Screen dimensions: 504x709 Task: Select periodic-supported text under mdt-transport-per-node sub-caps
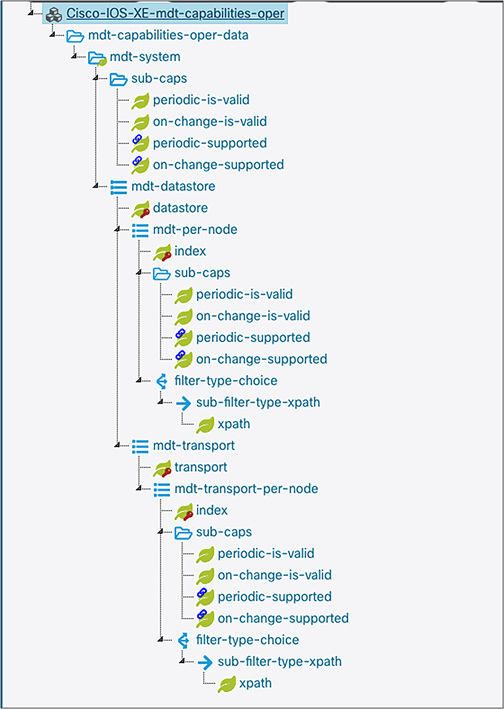point(275,597)
